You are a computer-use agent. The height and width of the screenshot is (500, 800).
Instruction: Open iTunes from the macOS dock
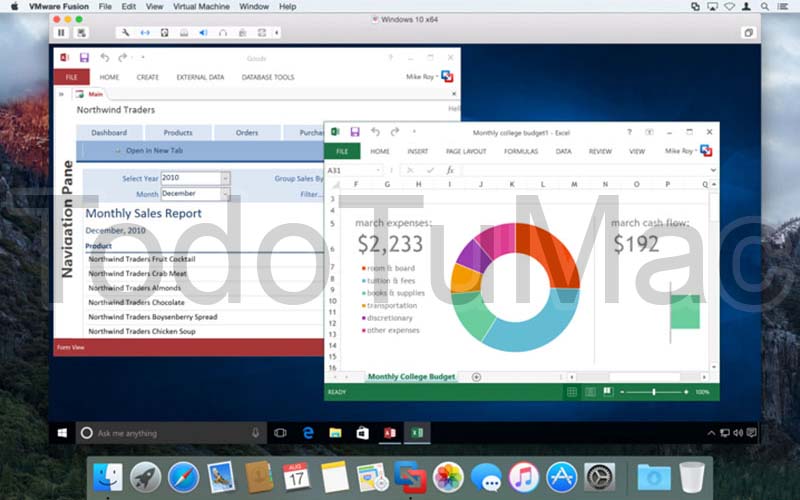pos(523,478)
